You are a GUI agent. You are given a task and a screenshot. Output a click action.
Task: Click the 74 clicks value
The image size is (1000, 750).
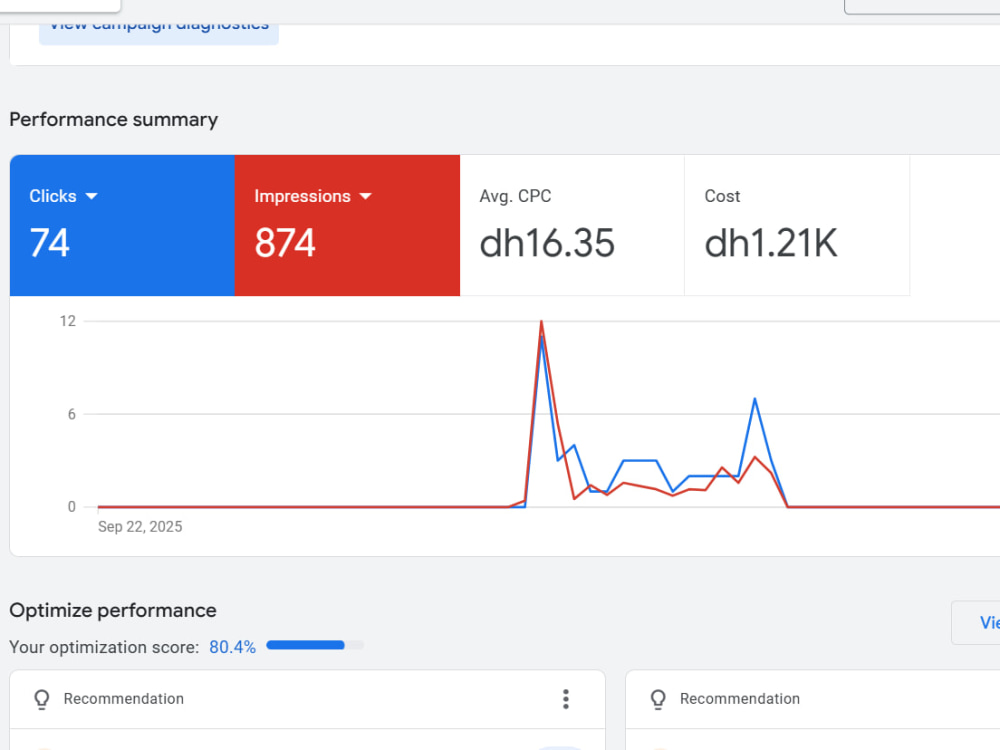(x=49, y=244)
